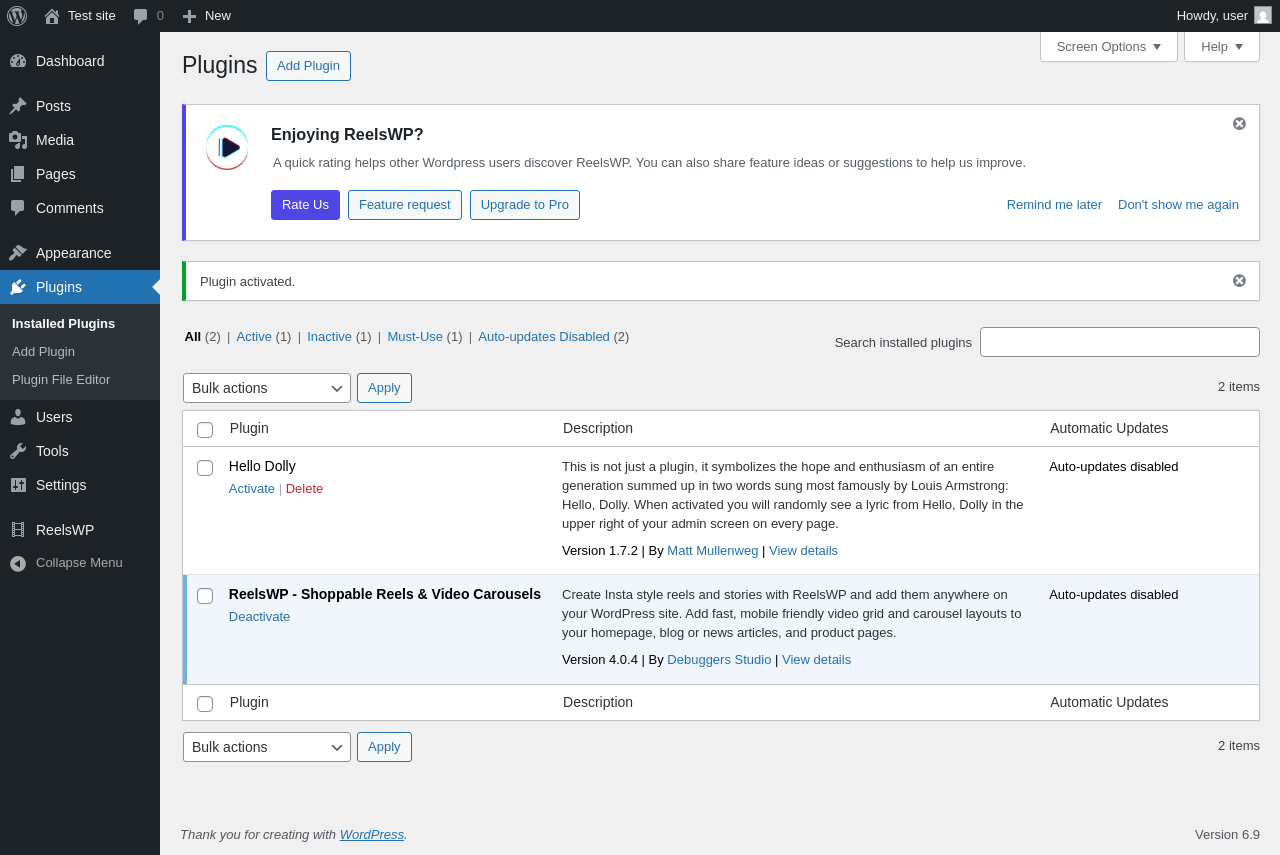Screen dimensions: 1280x855
Task: Open the comments bubble icon in admin bar
Action: (x=141, y=16)
